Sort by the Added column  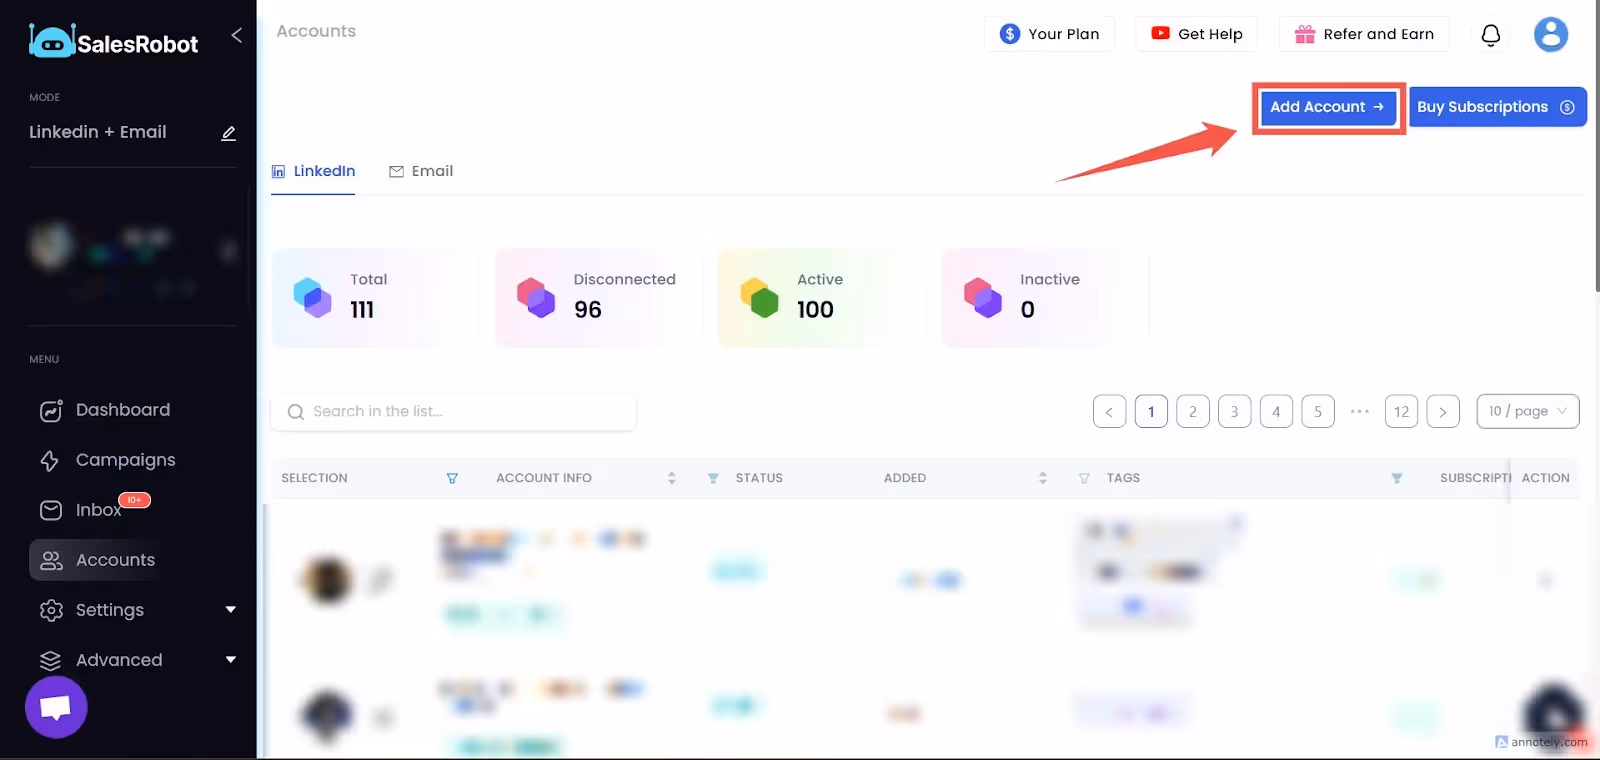(x=1043, y=478)
